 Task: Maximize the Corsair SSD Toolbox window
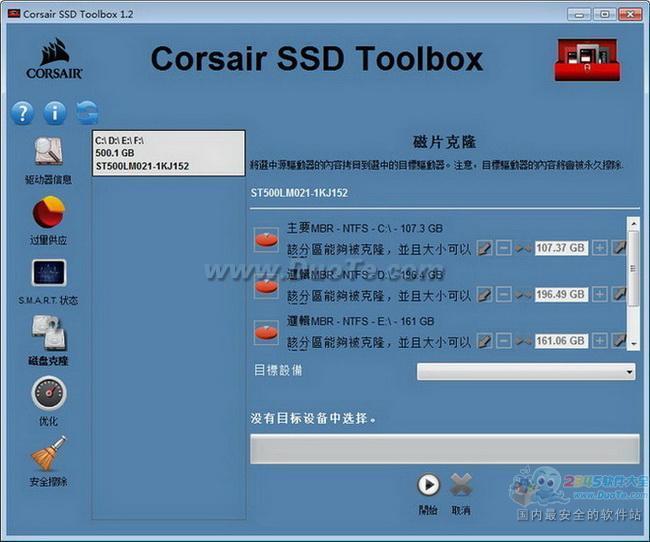click(x=604, y=15)
